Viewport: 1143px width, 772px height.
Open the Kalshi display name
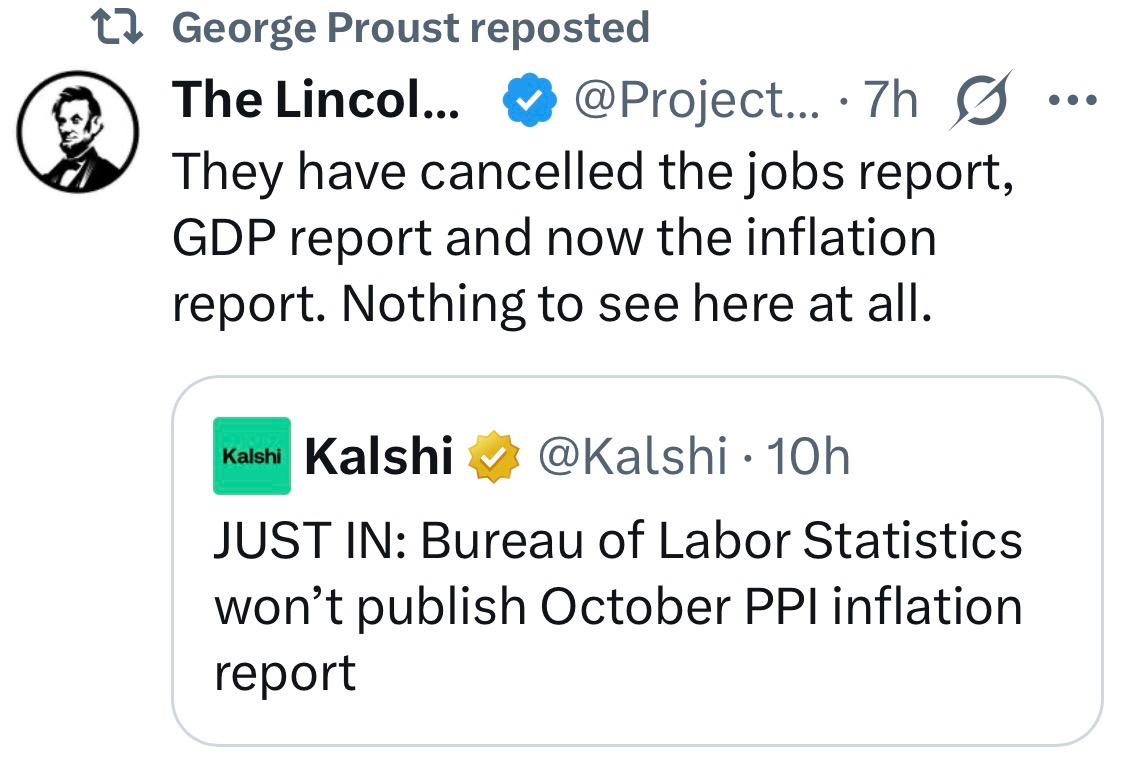point(378,457)
